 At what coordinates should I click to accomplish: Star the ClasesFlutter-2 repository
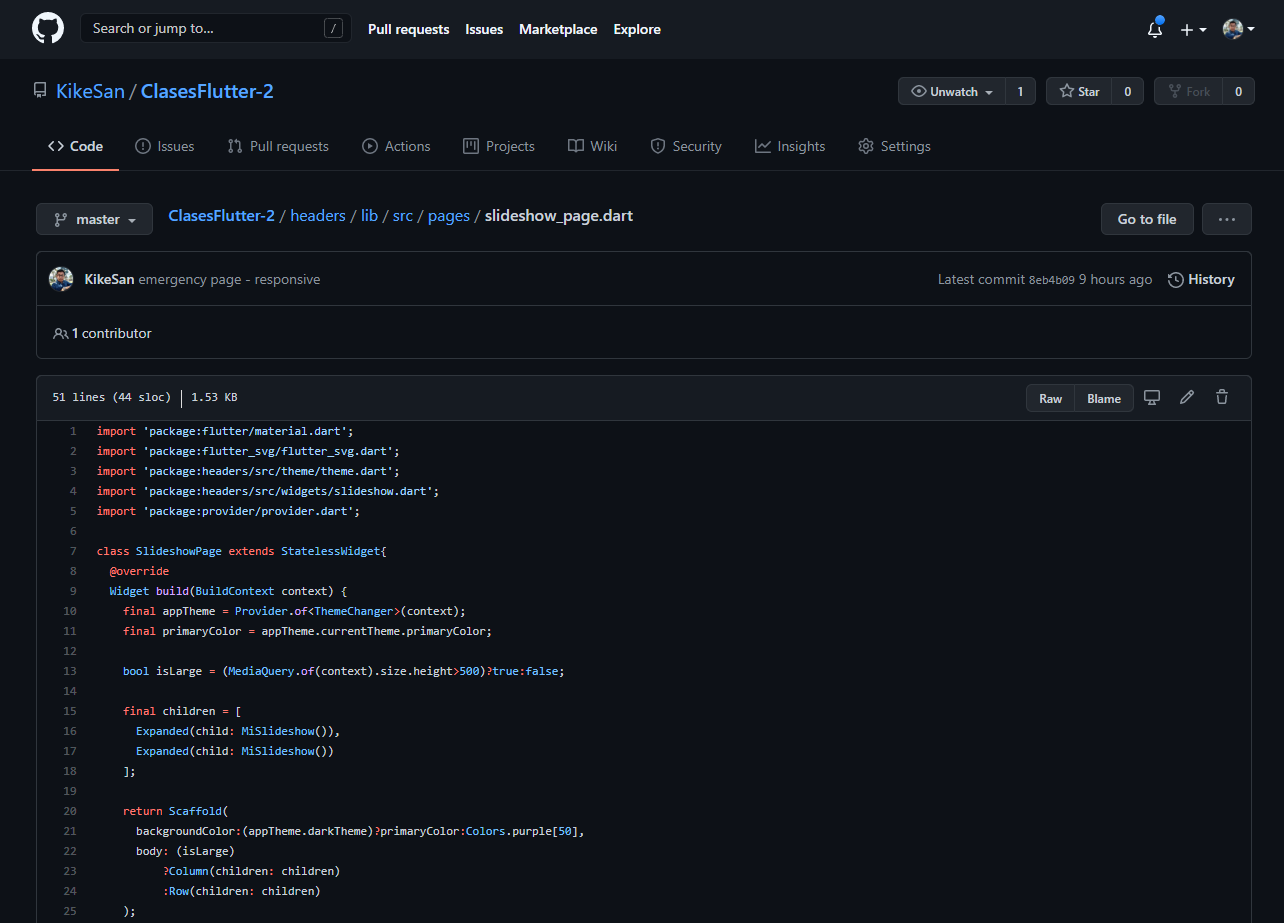pyautogui.click(x=1079, y=90)
